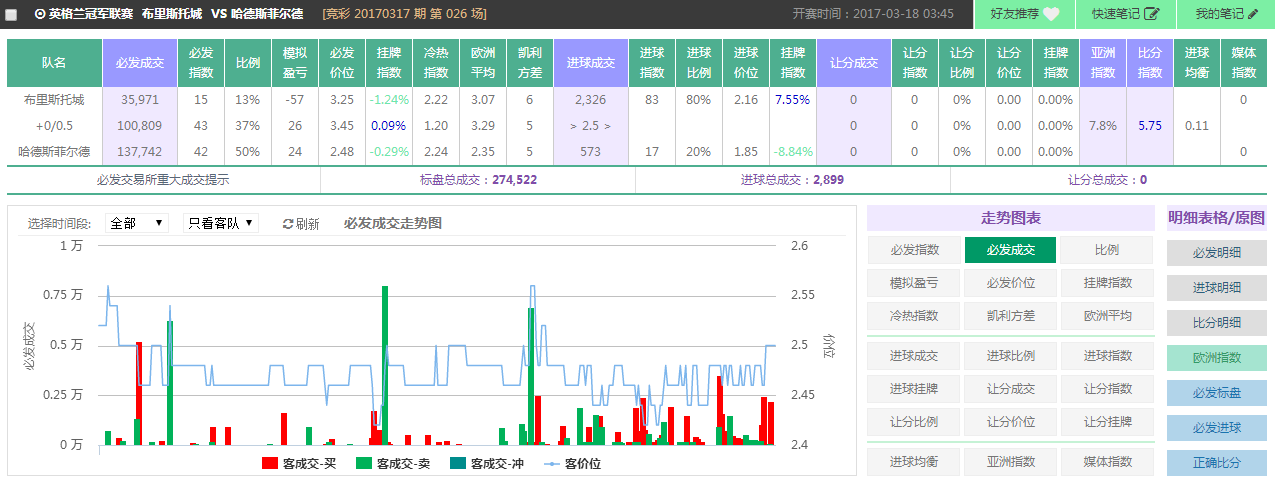Click the 进球成交 column header
1275x486 pixels.
(x=590, y=63)
